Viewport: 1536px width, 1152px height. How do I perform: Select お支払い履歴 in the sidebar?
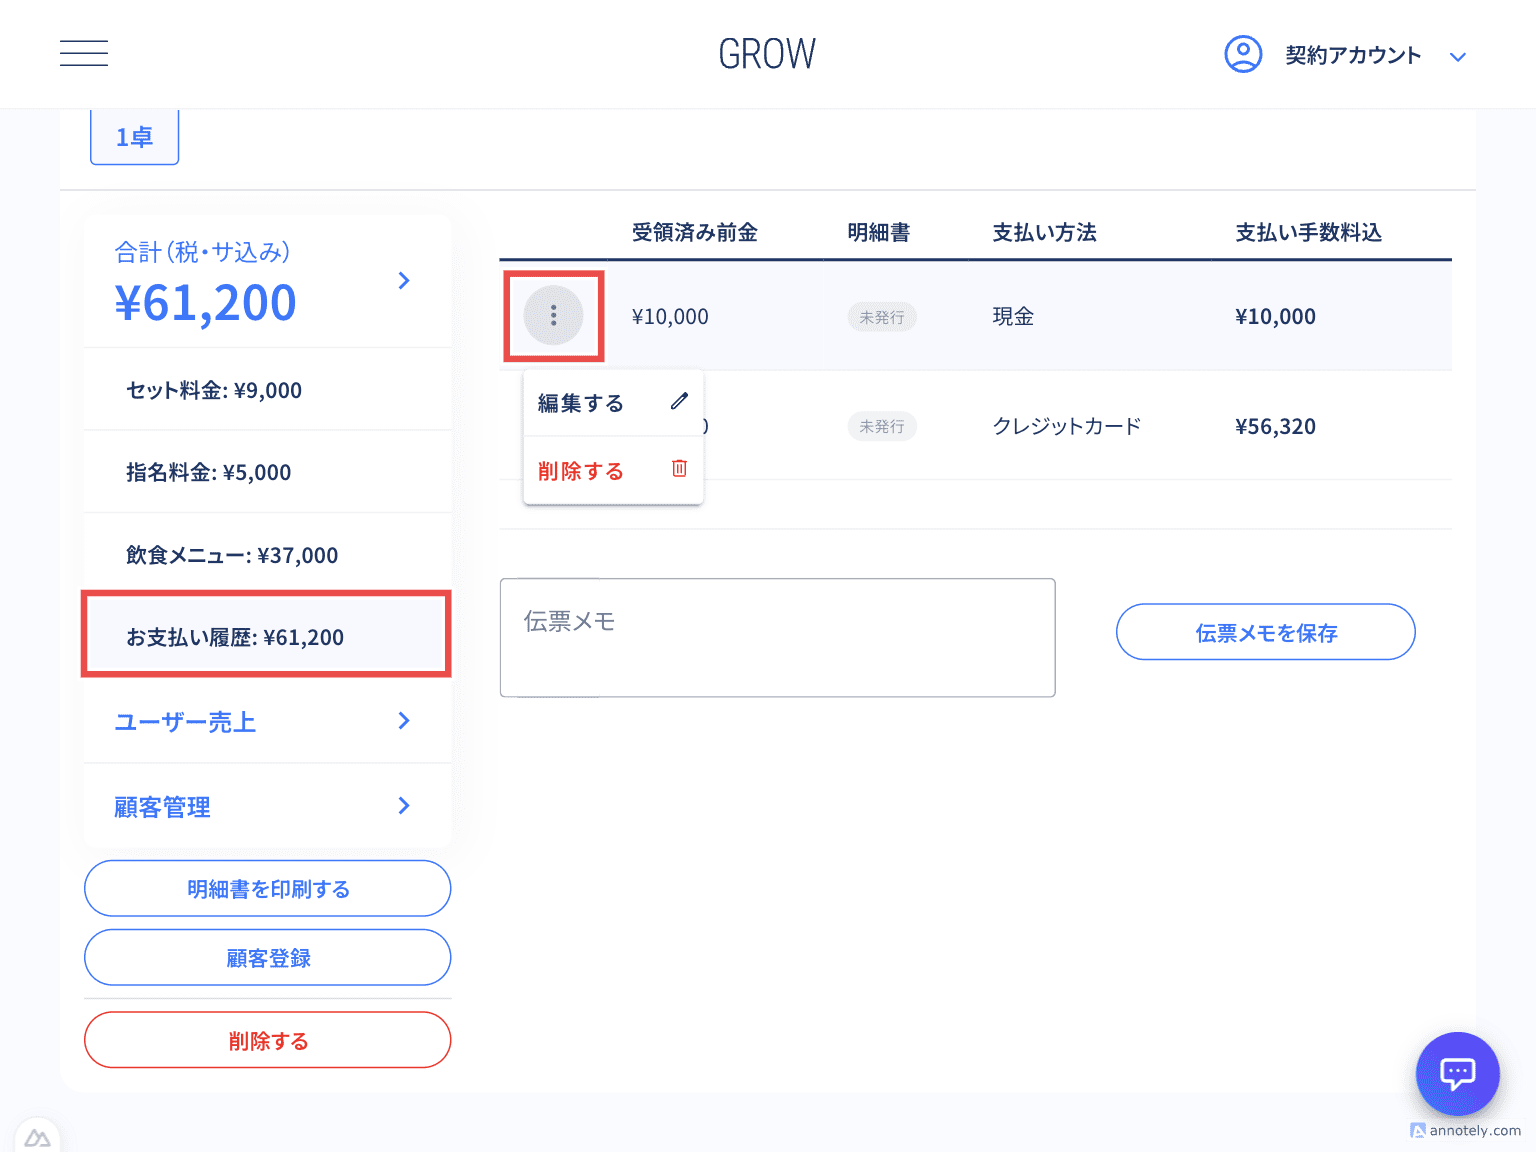266,637
